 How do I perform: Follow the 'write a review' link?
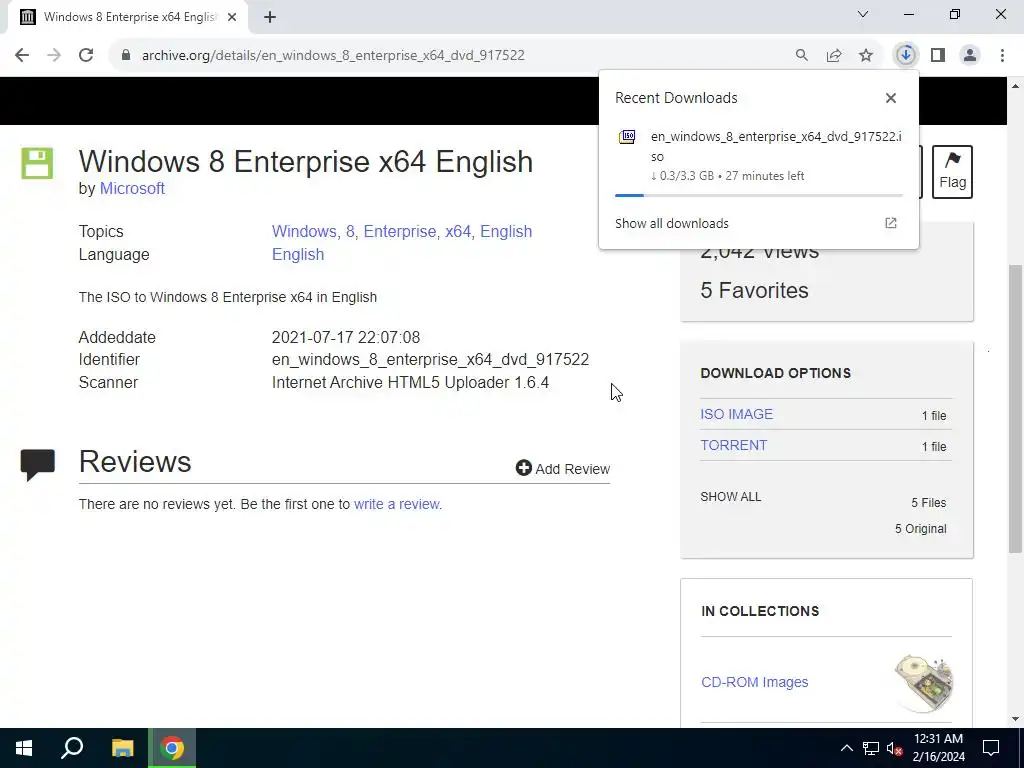coord(397,504)
